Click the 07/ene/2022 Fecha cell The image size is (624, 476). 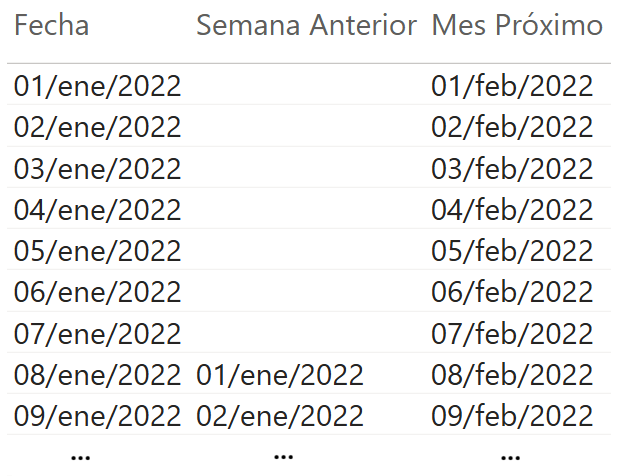(97, 333)
